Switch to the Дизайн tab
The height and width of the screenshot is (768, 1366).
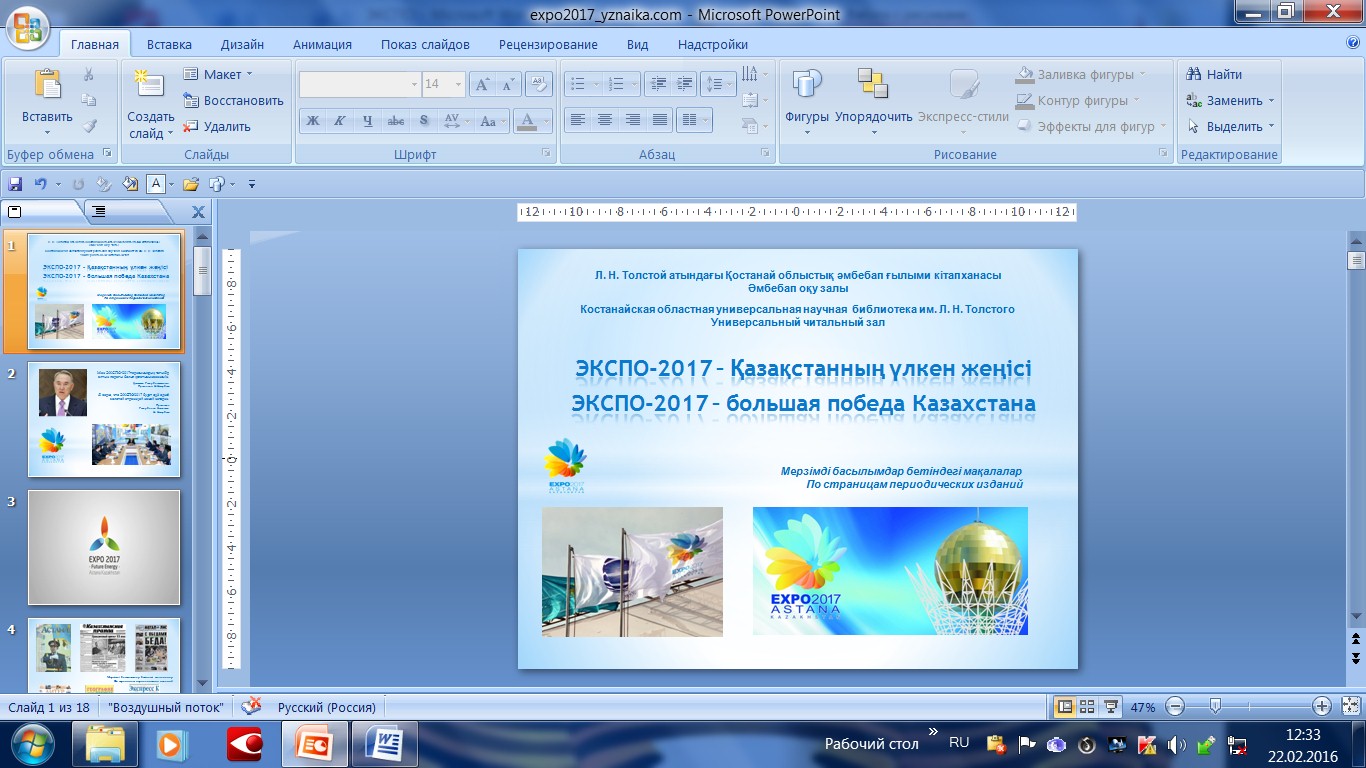[242, 44]
